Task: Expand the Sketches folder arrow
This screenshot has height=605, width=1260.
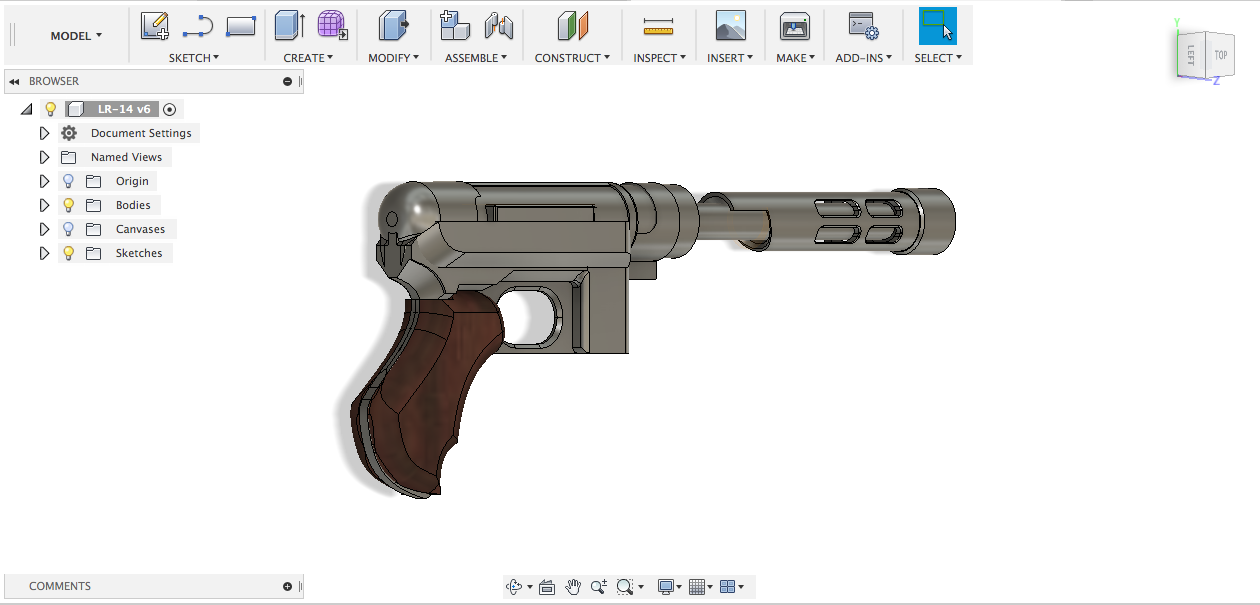Action: coord(44,253)
